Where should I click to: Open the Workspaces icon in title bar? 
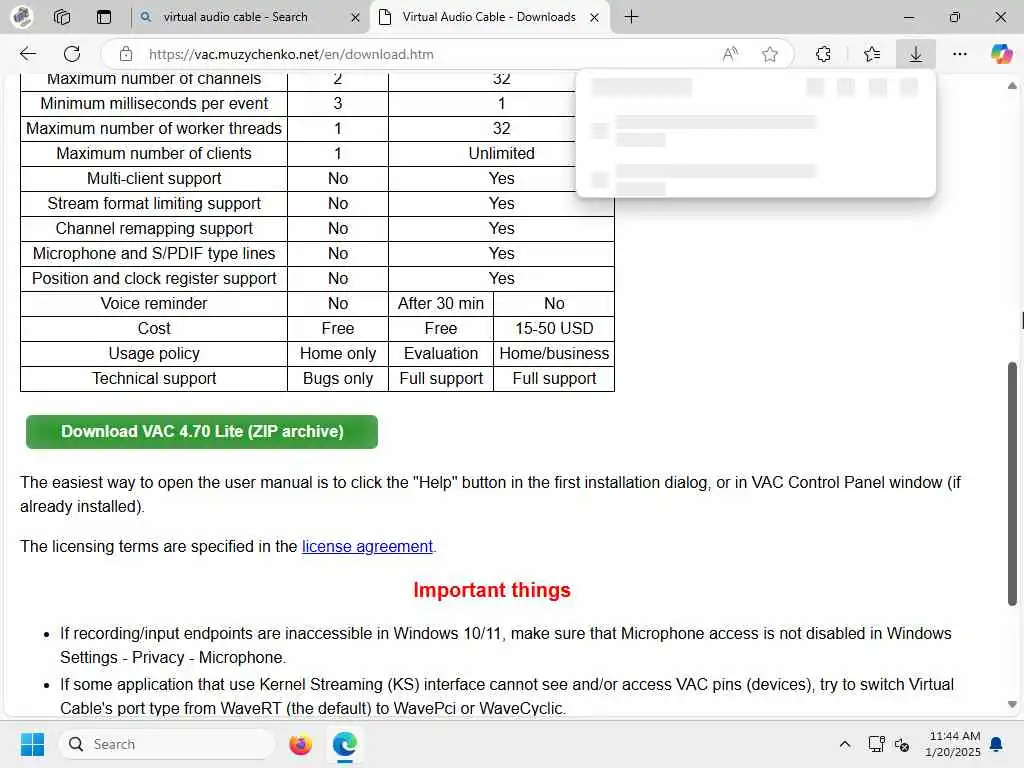[x=62, y=17]
